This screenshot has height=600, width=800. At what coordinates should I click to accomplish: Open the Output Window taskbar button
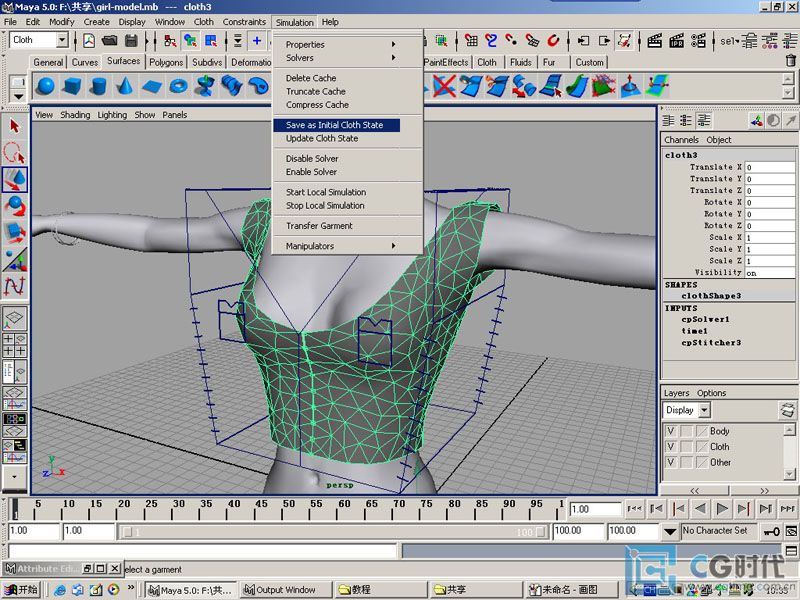(x=287, y=590)
